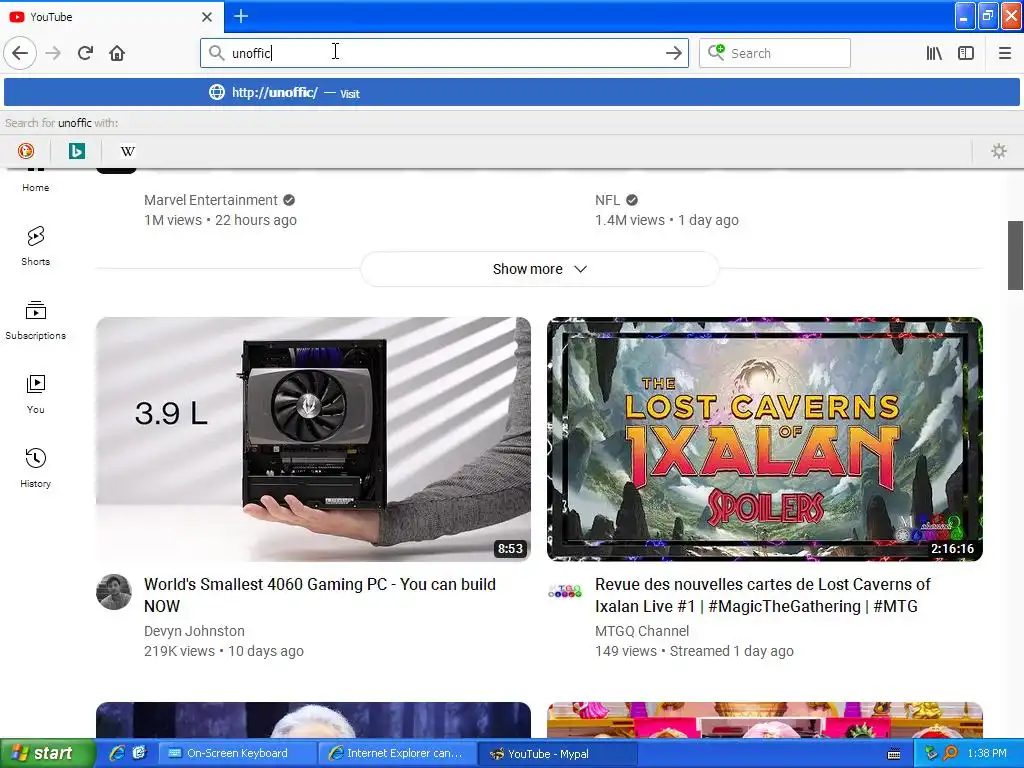The height and width of the screenshot is (768, 1024).
Task: Search with DuckDuckGo engine icon
Action: pyautogui.click(x=25, y=151)
